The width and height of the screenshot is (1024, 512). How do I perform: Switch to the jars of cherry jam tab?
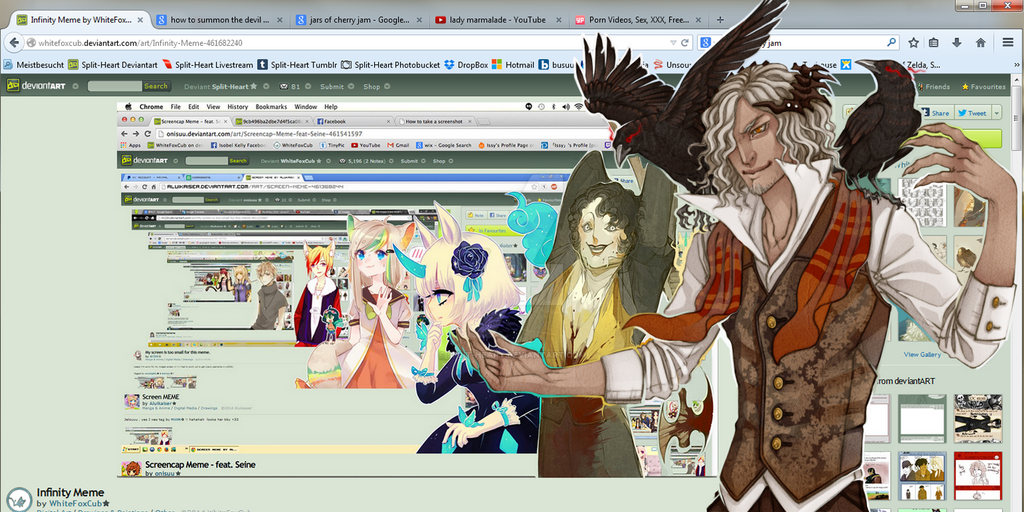[x=360, y=20]
